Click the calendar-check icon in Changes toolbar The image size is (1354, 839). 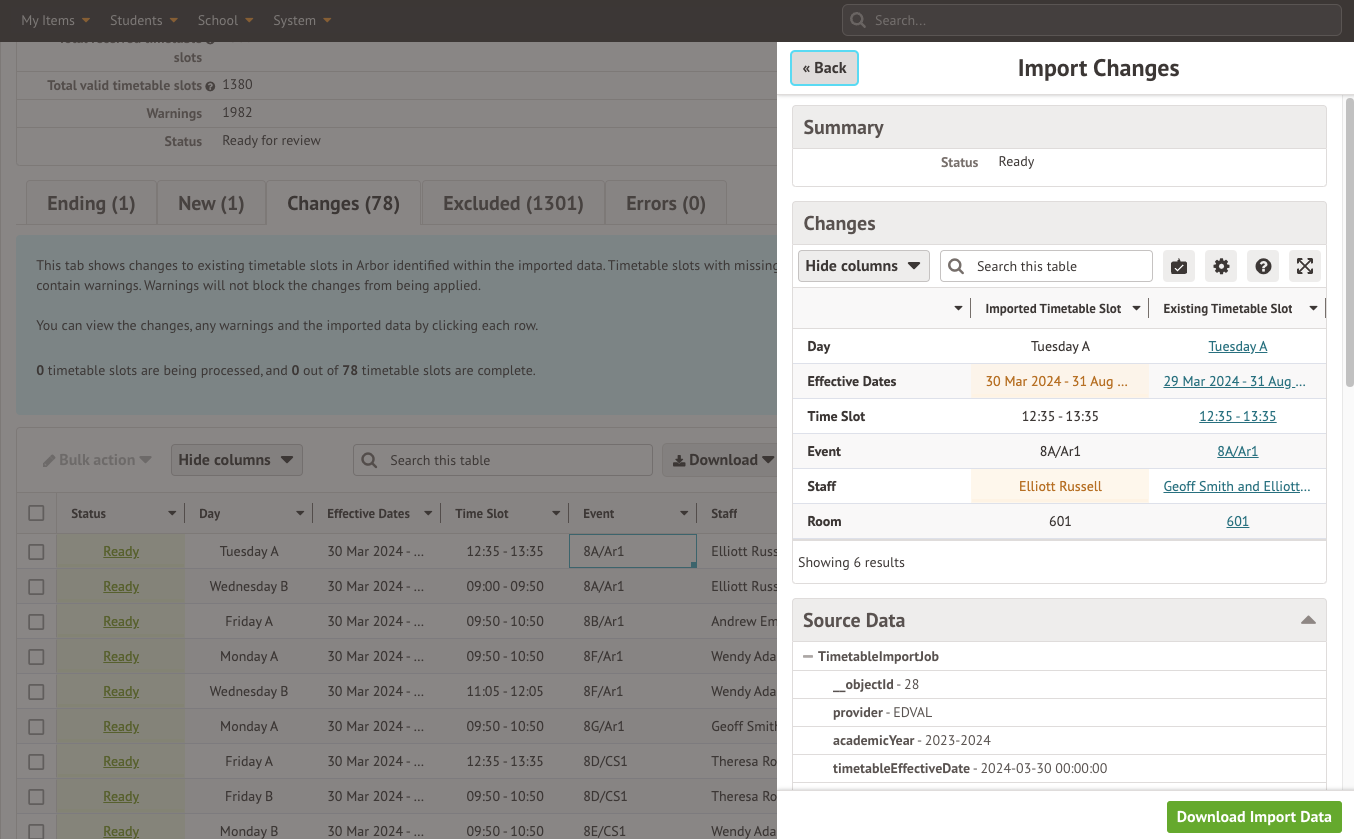pyautogui.click(x=1179, y=266)
